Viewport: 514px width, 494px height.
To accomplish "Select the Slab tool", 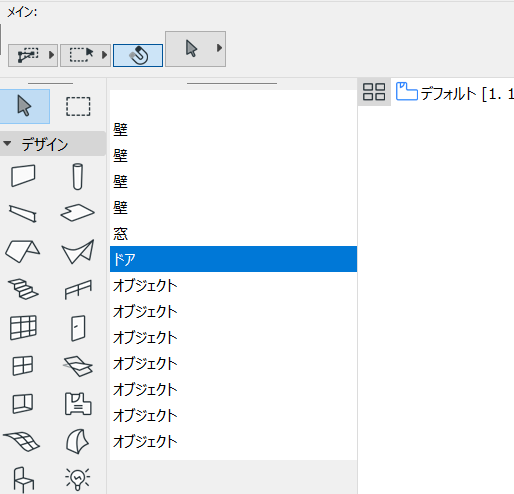I will coord(77,213).
